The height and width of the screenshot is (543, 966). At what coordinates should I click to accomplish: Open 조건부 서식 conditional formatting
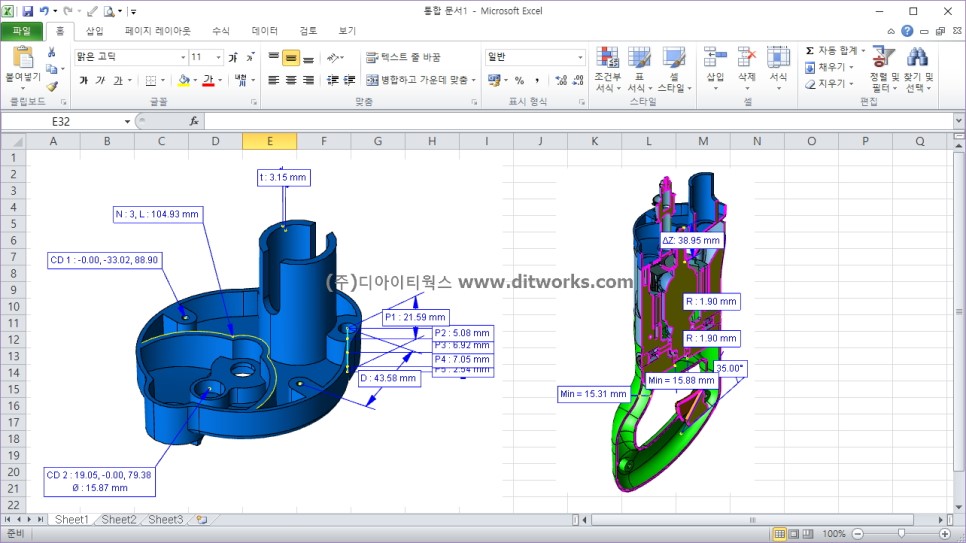click(x=607, y=69)
